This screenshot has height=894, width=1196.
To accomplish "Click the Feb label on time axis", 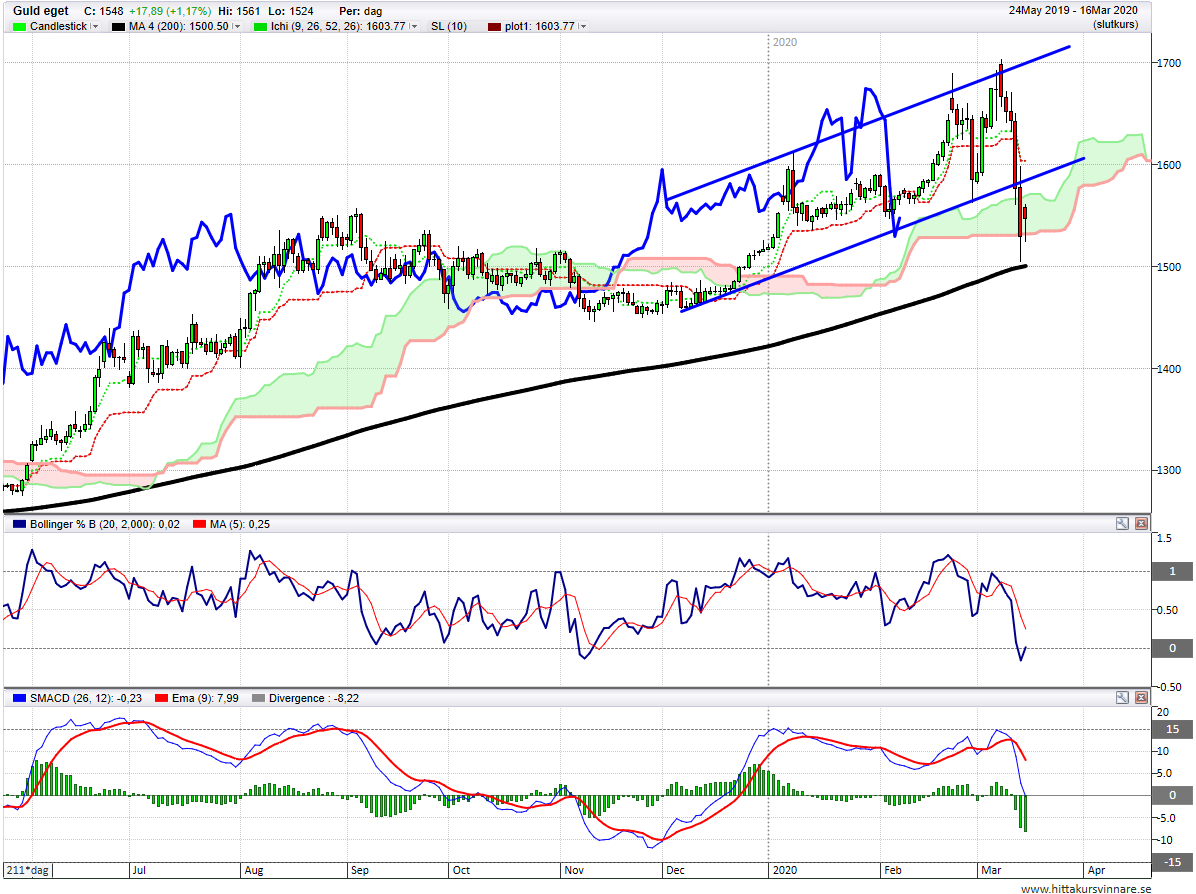I will click(892, 870).
